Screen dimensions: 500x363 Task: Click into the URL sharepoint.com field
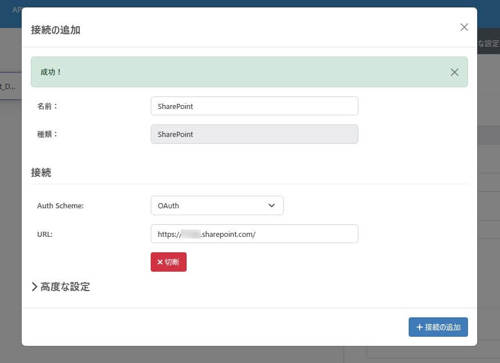pyautogui.click(x=254, y=234)
